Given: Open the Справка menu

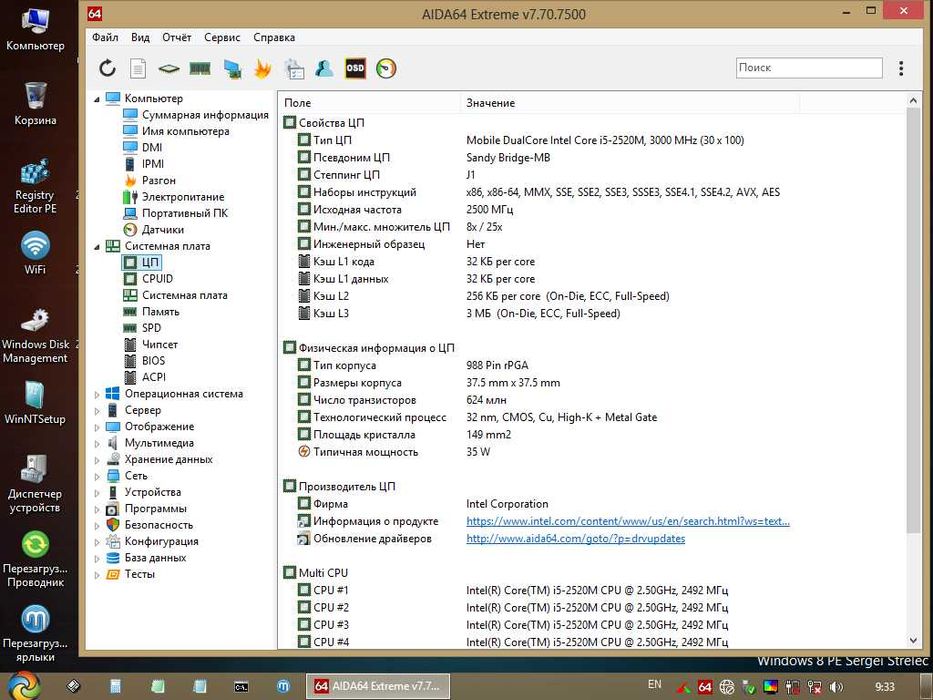Looking at the screenshot, I should click(x=274, y=37).
